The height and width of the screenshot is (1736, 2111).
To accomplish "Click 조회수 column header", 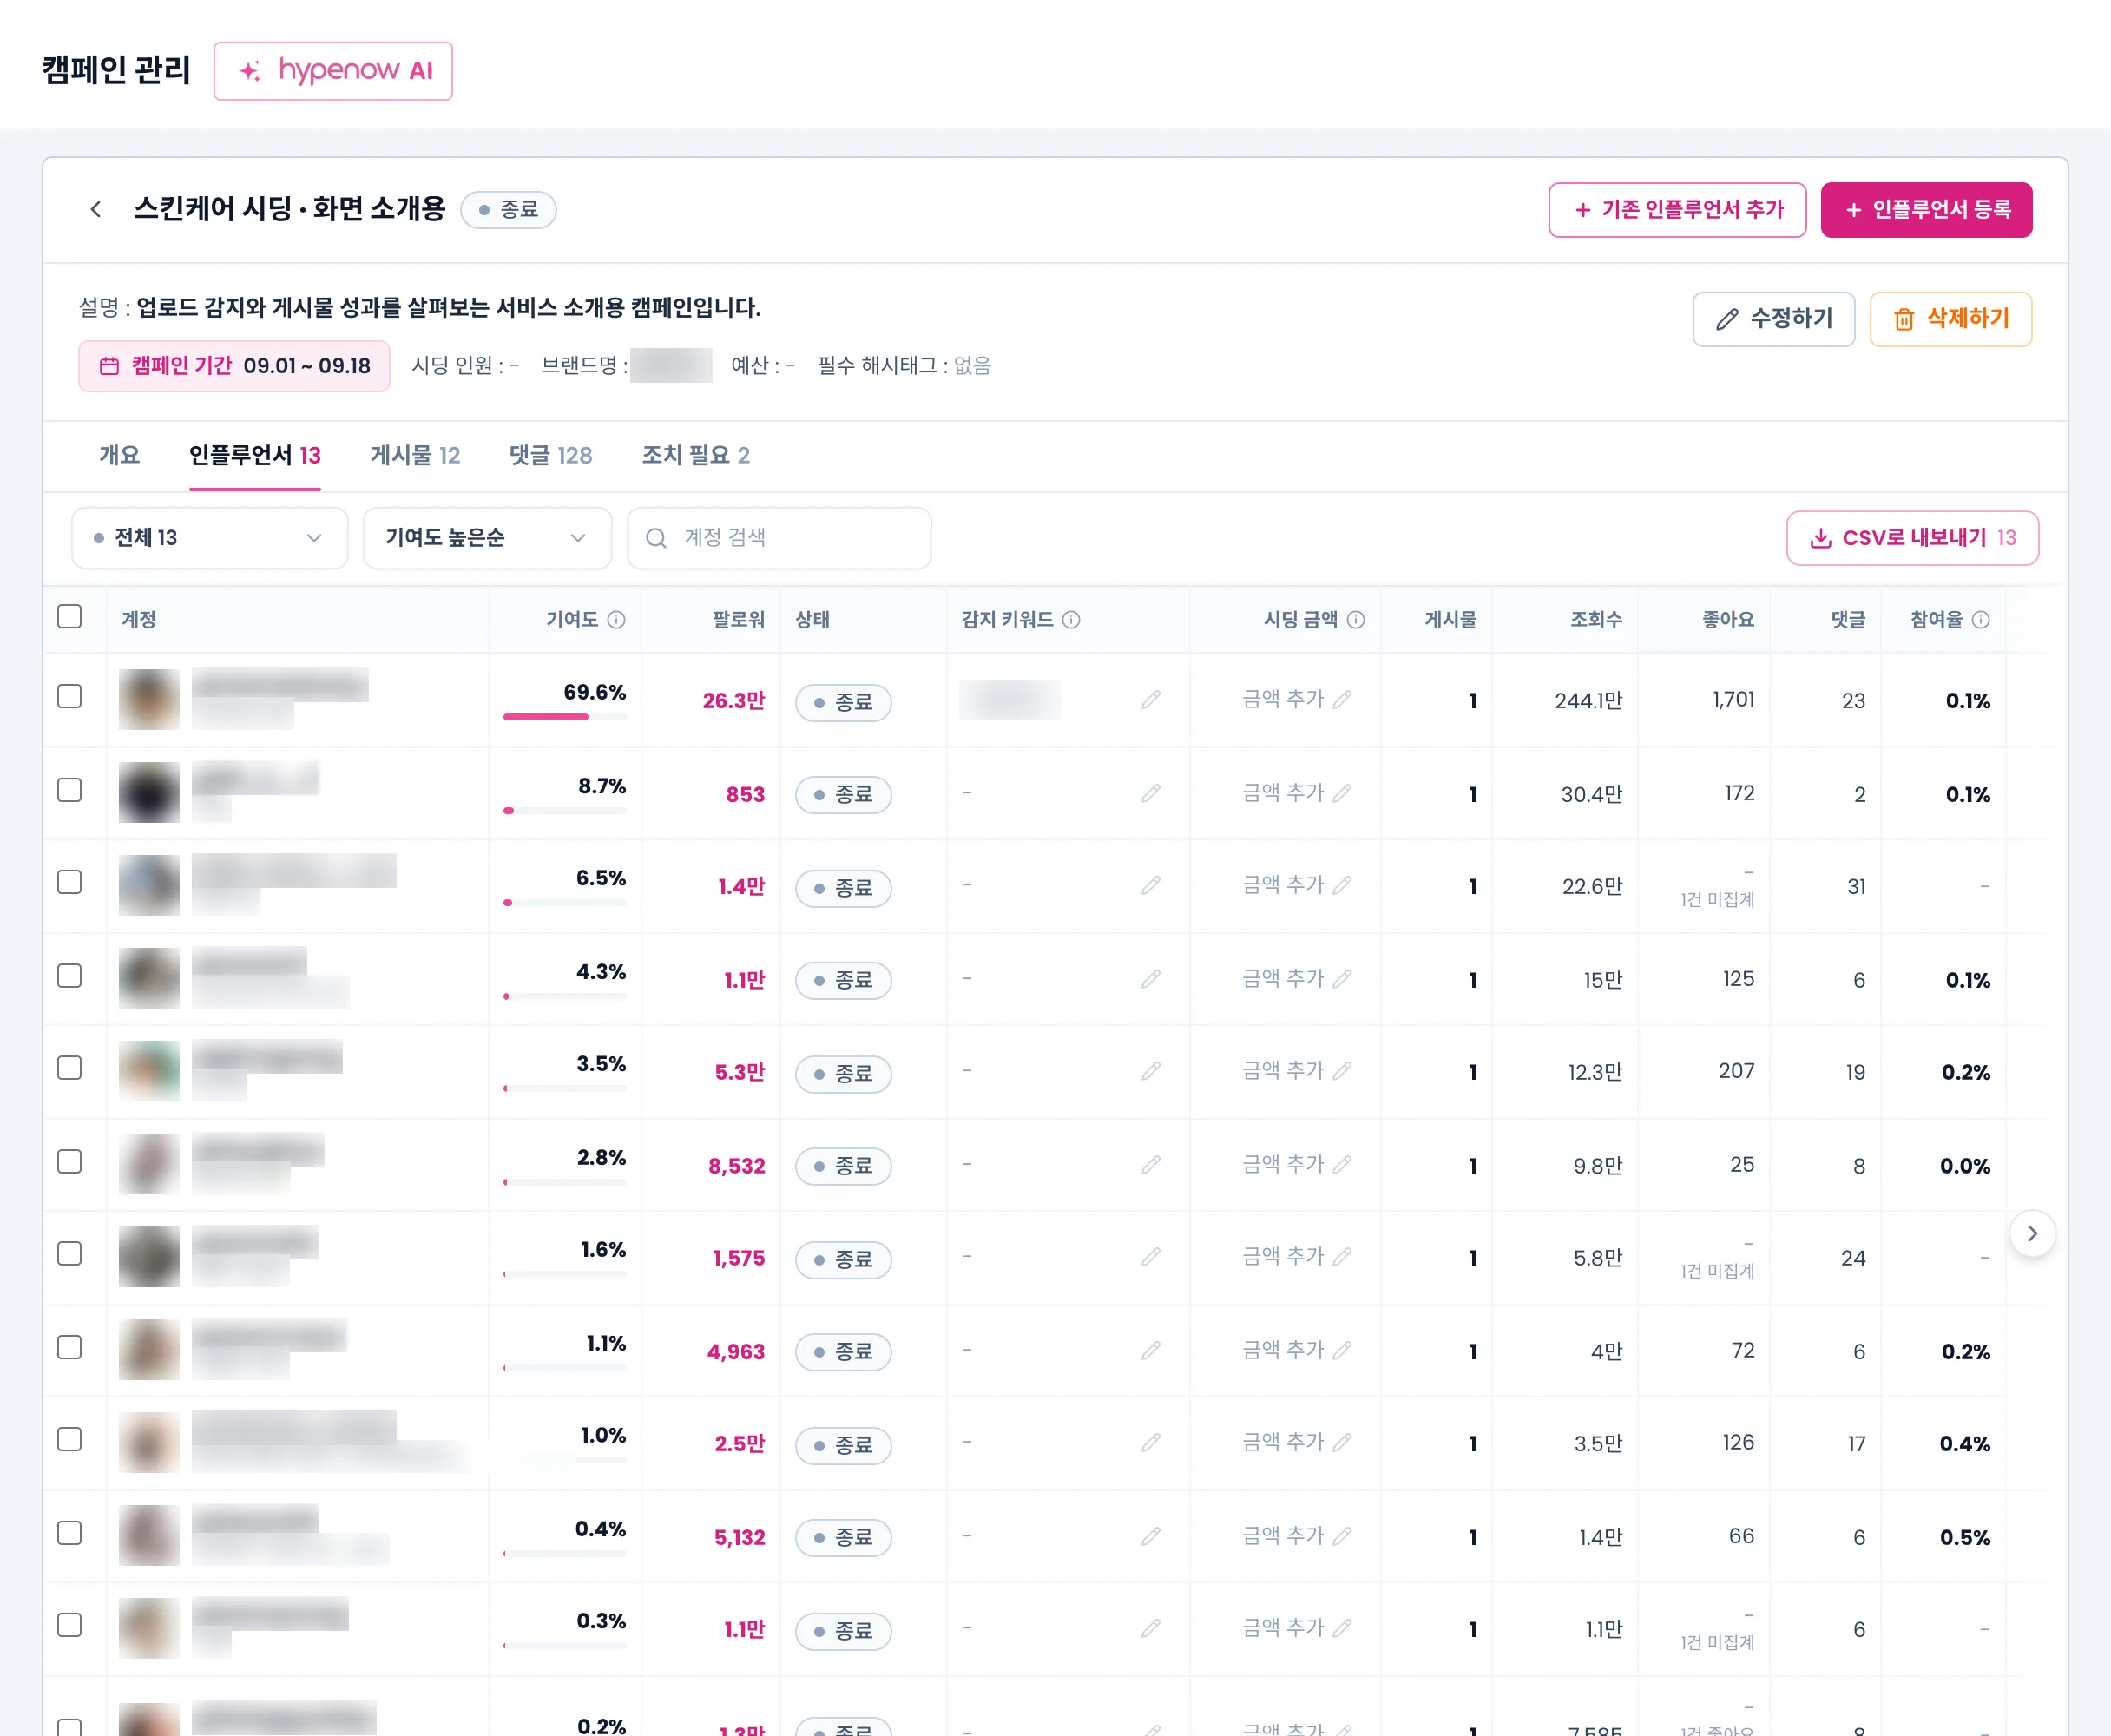I will 1596,620.
